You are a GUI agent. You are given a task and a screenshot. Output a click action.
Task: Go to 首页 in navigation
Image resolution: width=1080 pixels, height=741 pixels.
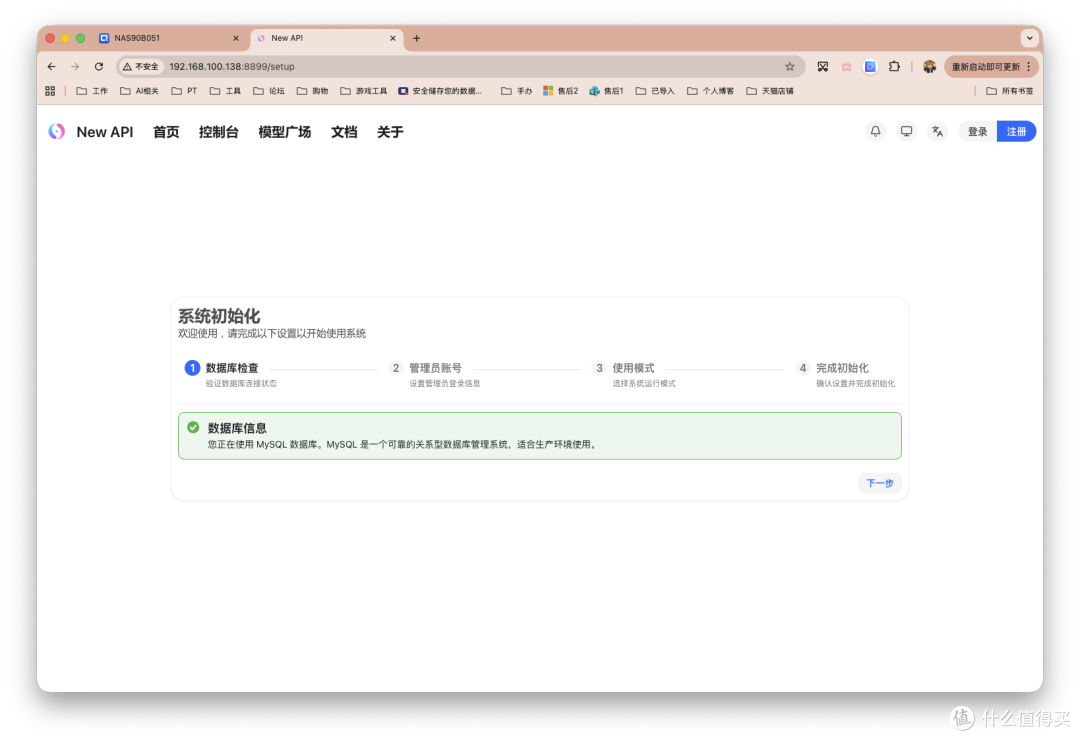(x=166, y=132)
